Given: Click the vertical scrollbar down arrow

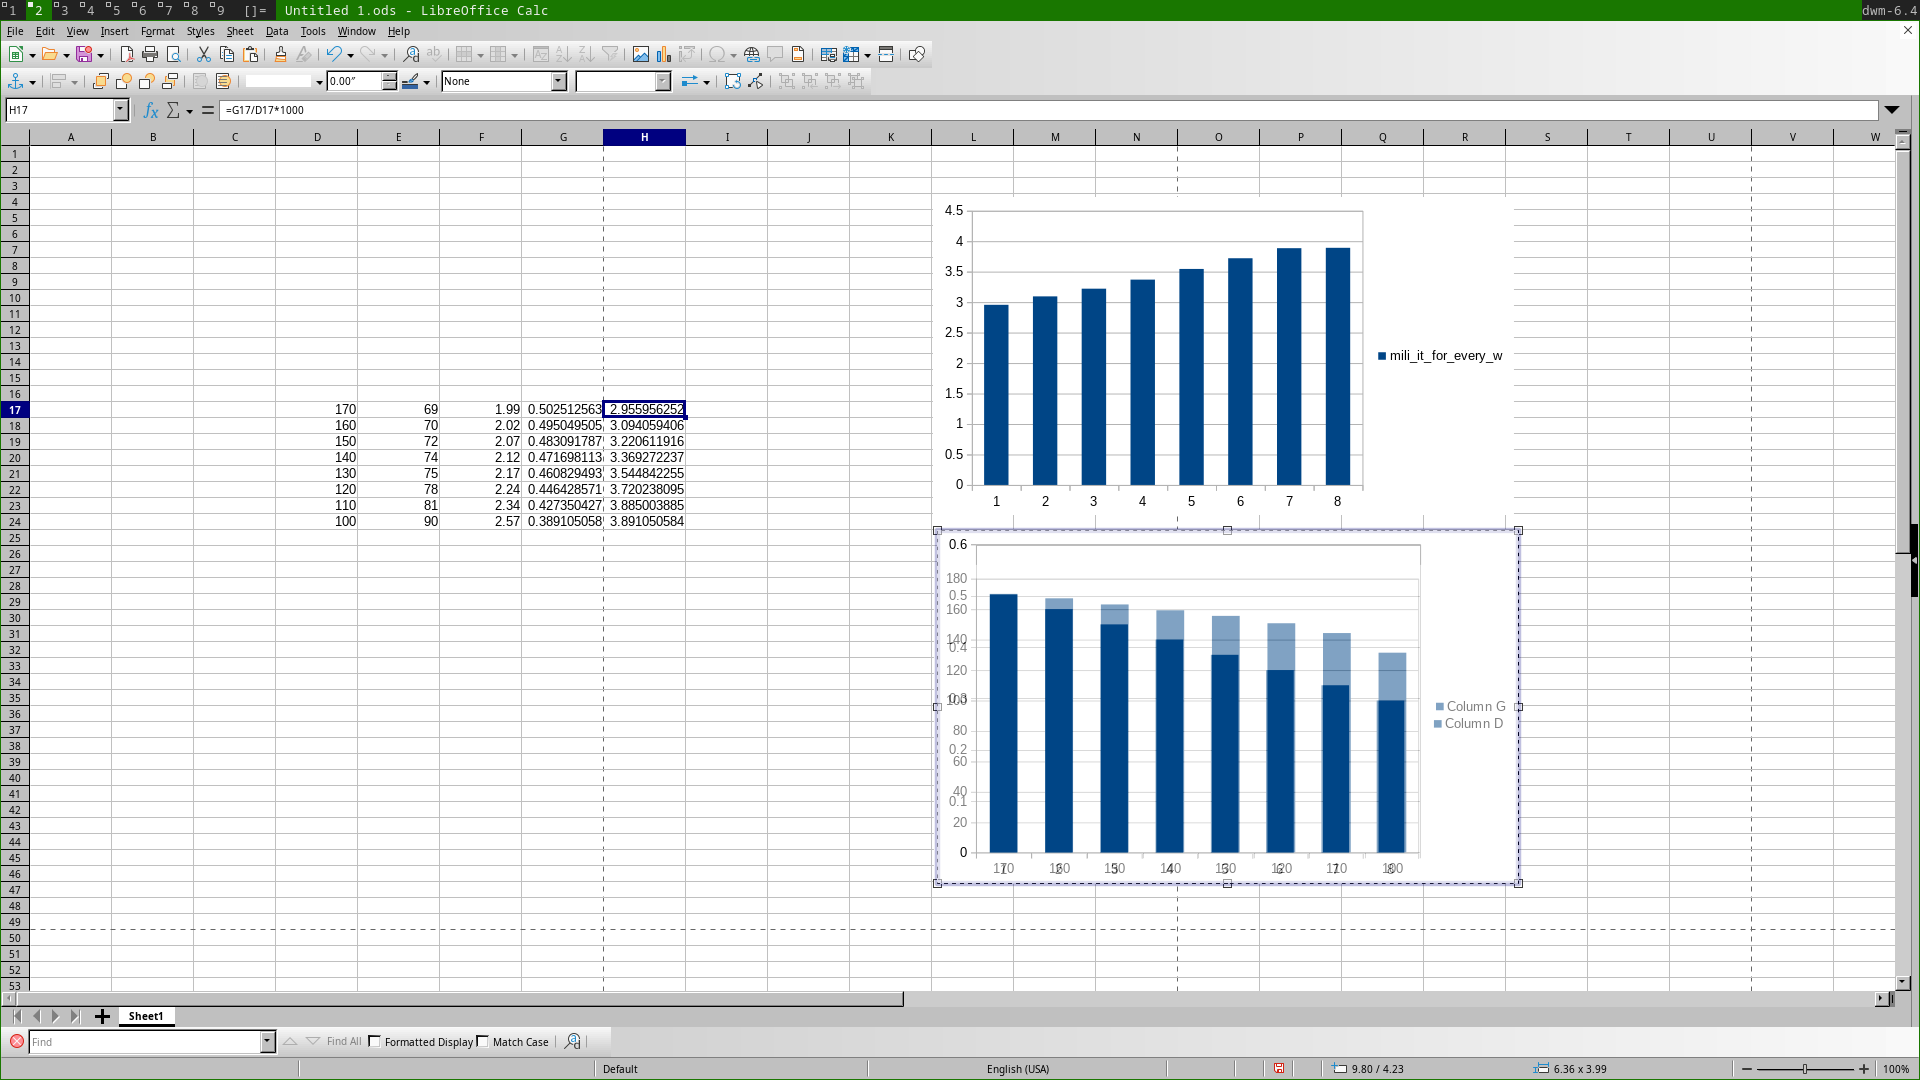Looking at the screenshot, I should (x=1903, y=983).
